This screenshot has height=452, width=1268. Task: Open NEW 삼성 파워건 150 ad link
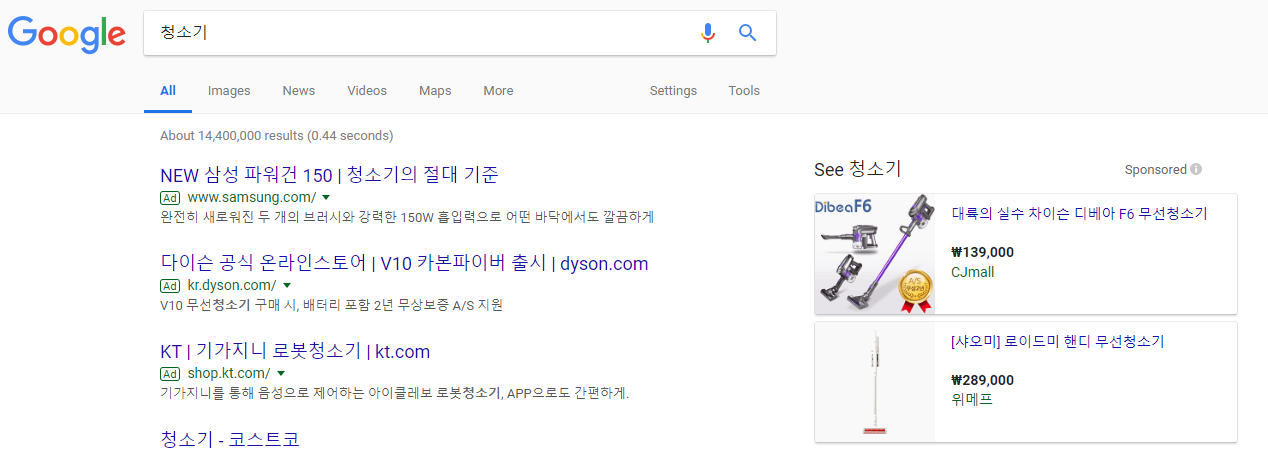[x=329, y=175]
